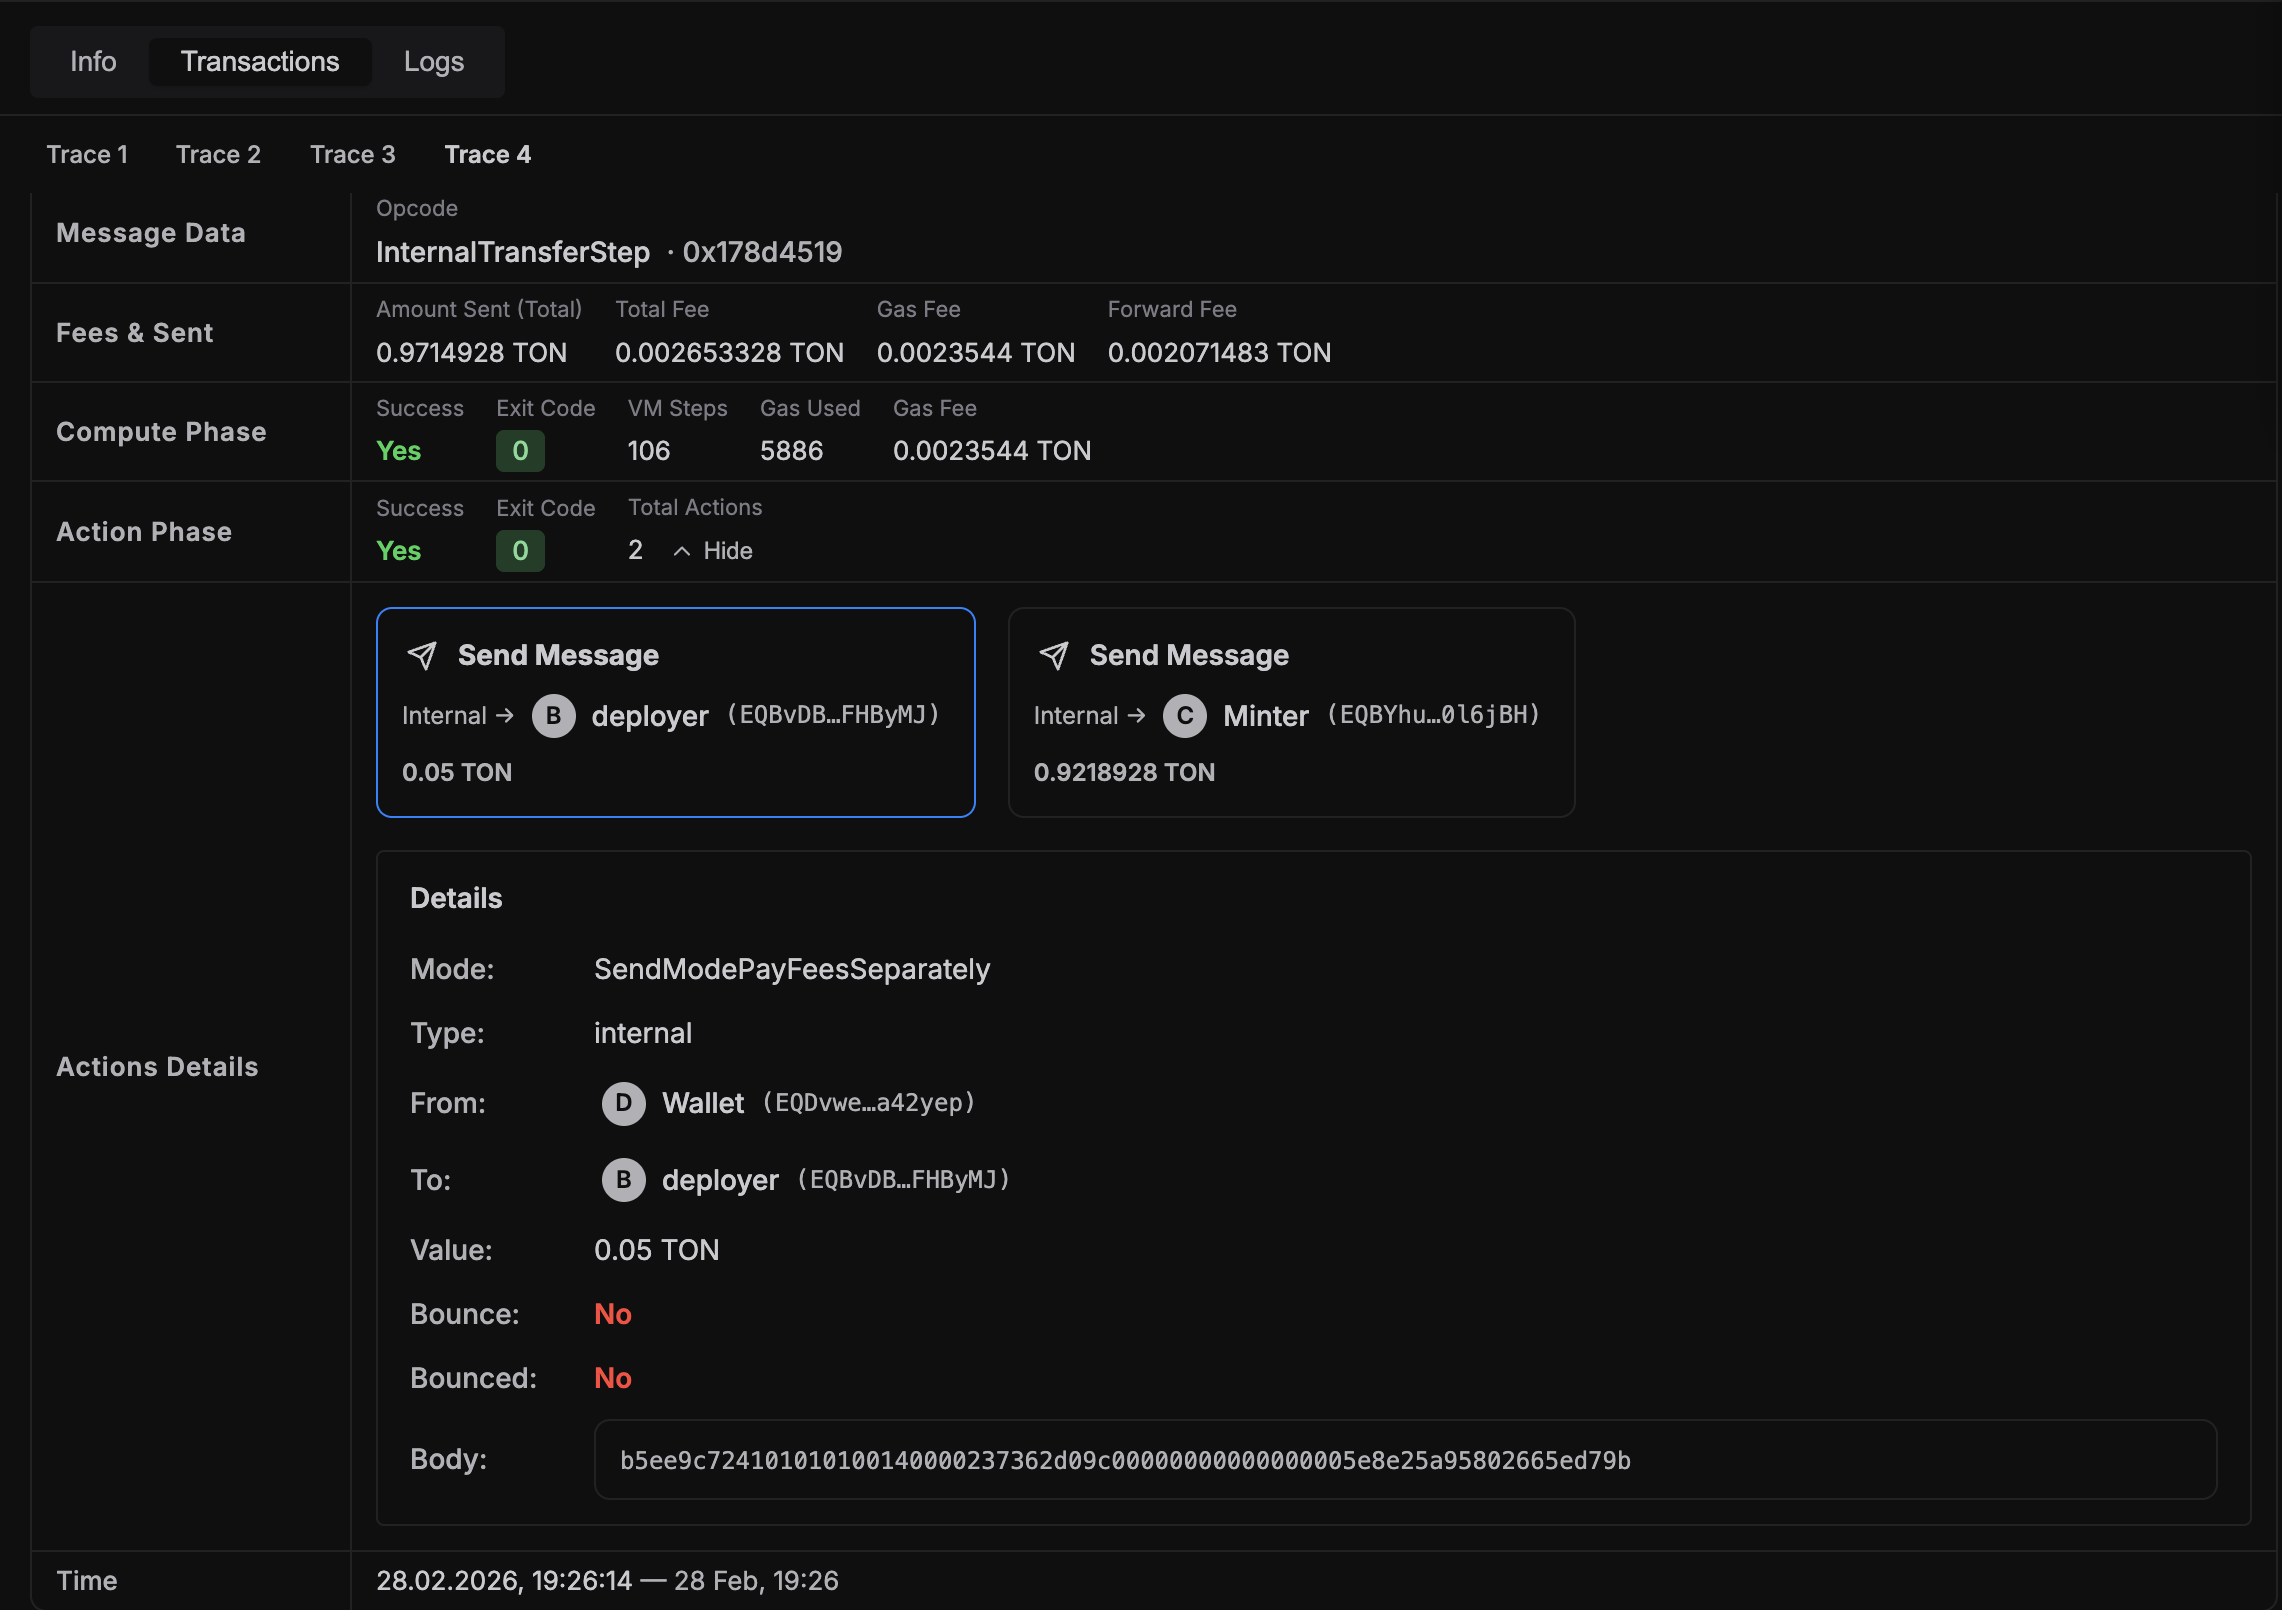This screenshot has width=2282, height=1610.
Task: Switch to Trace 2
Action: 218,154
